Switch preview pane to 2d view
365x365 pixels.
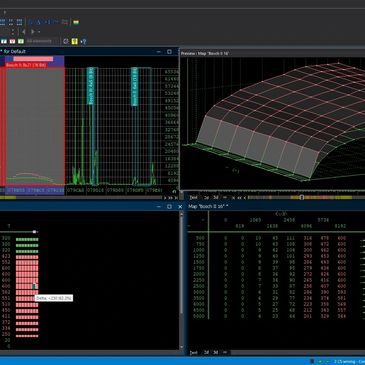pyautogui.click(x=206, y=197)
